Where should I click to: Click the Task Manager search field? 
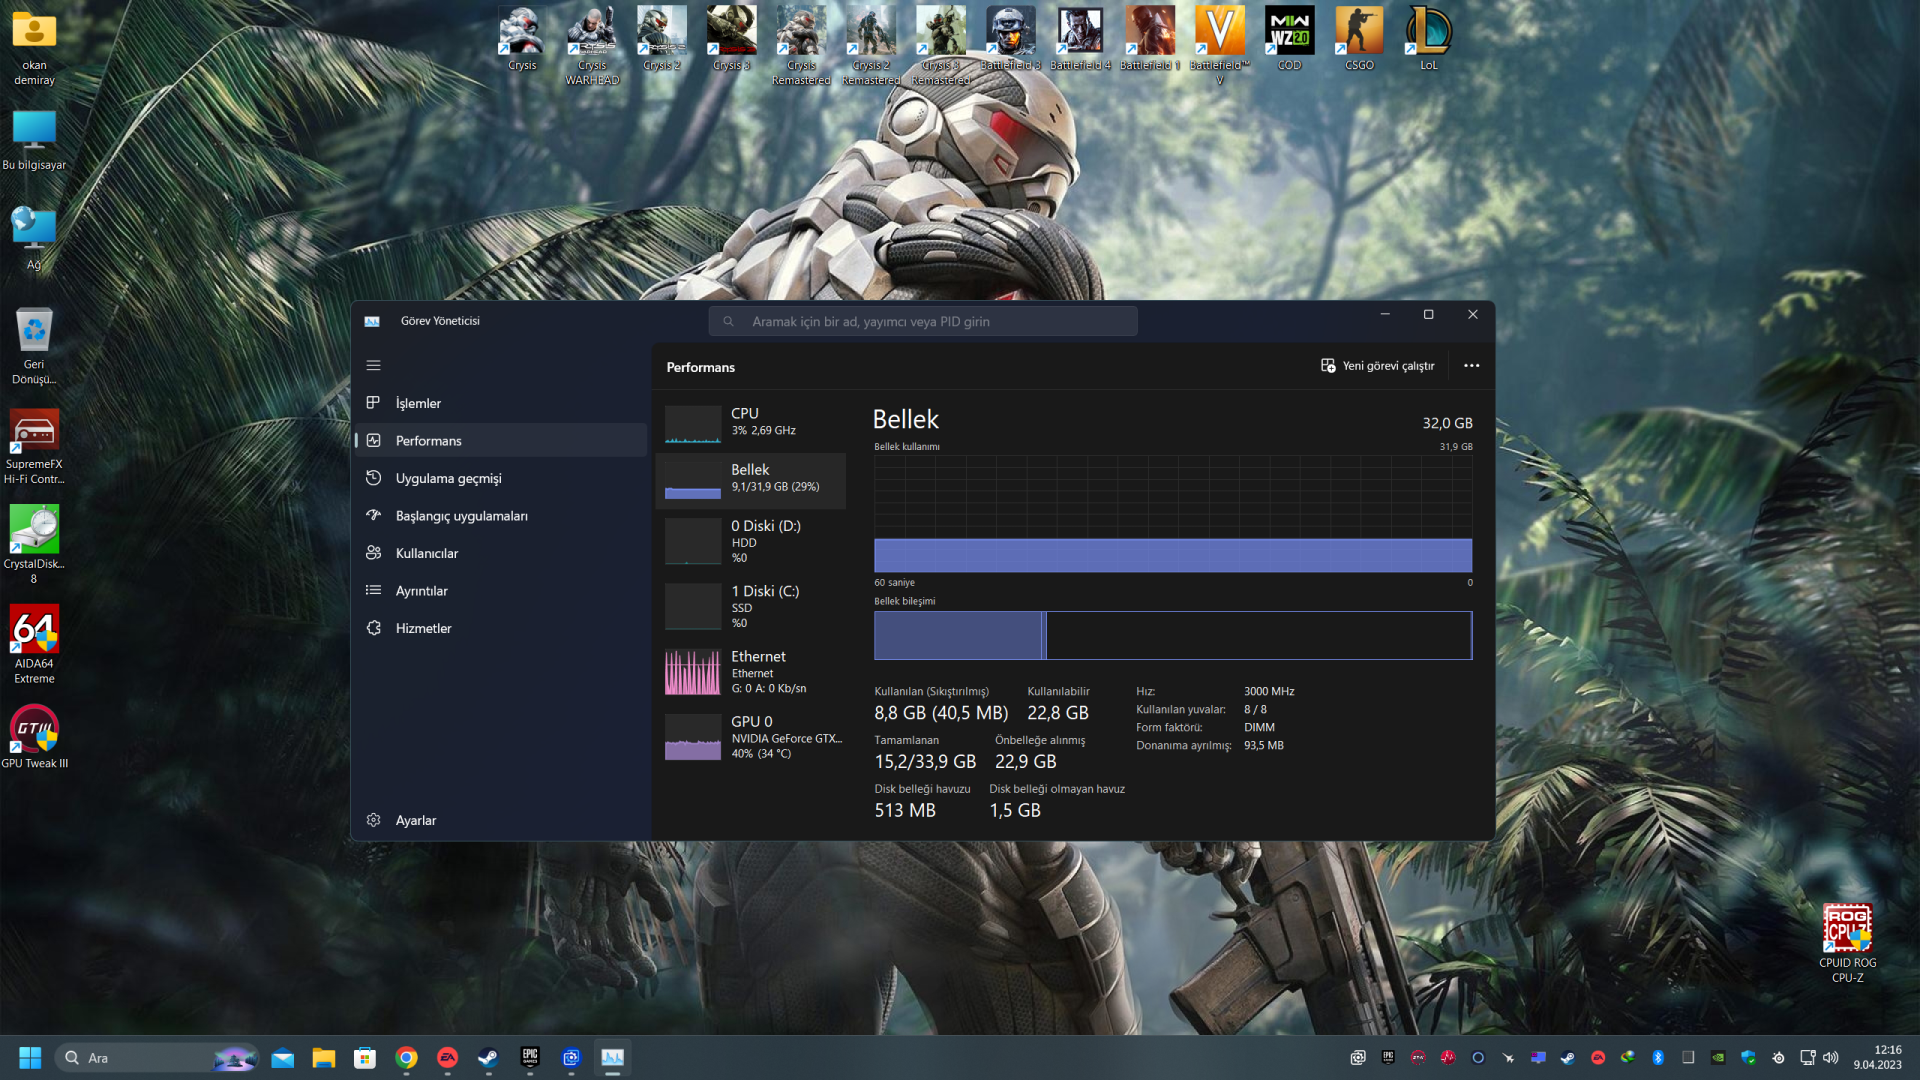pyautogui.click(x=923, y=321)
